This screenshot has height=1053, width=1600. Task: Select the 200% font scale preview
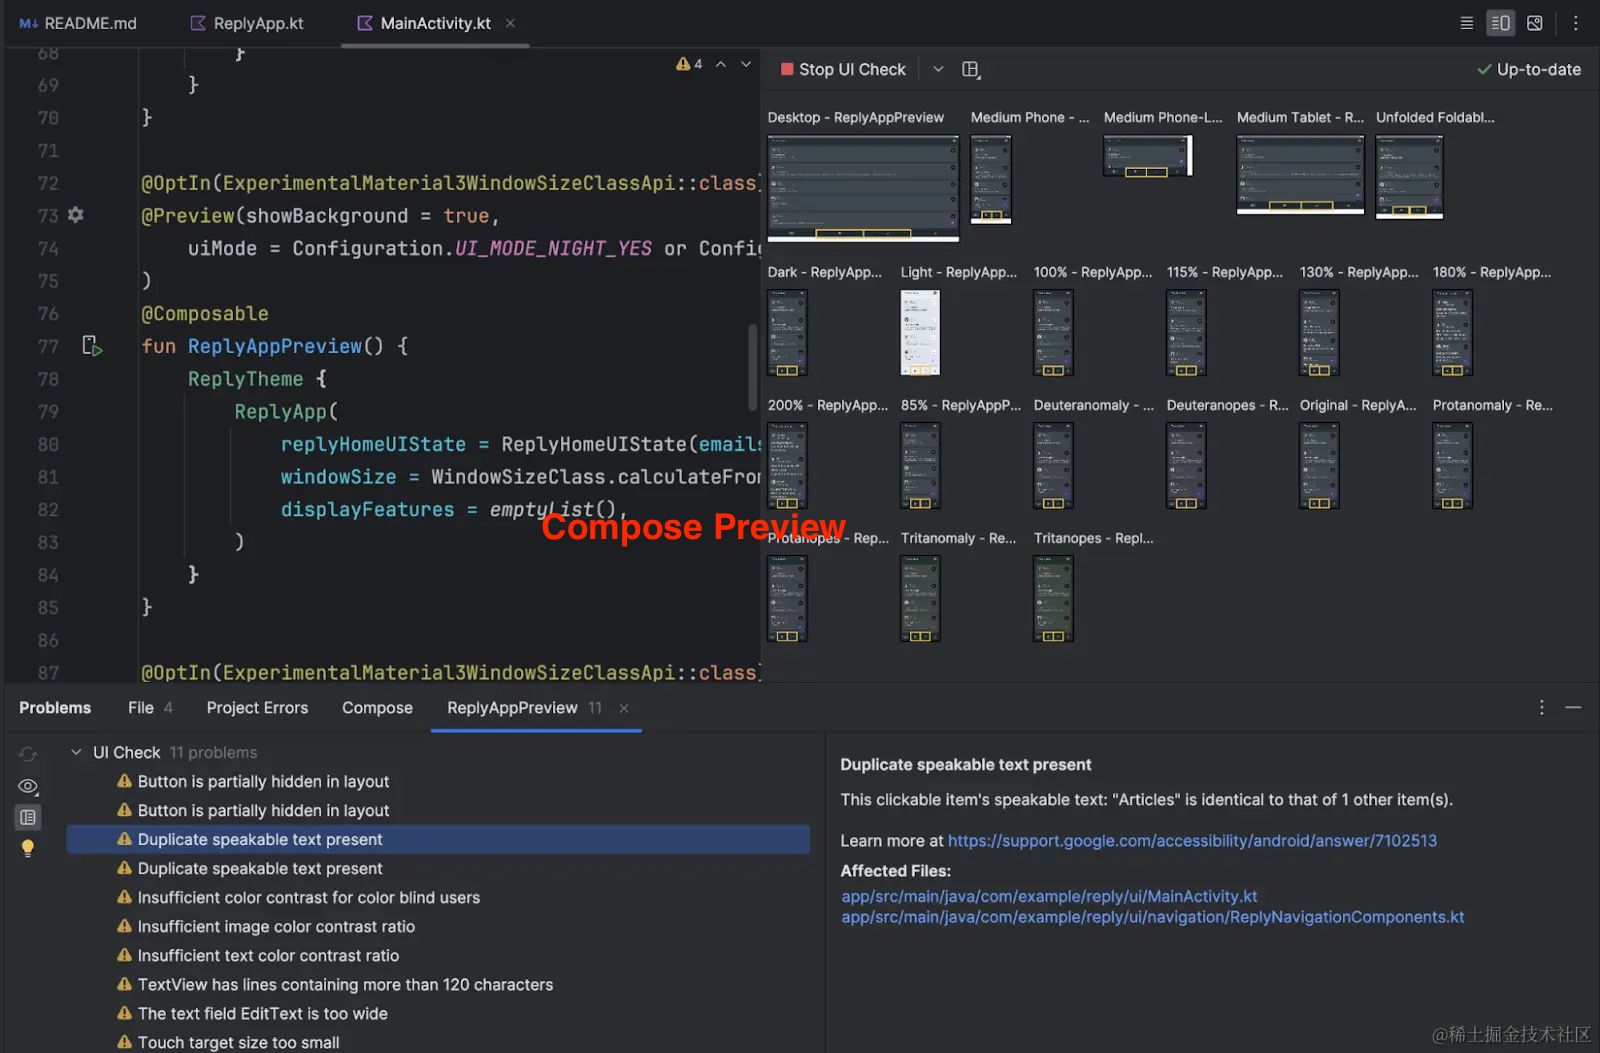tap(787, 466)
